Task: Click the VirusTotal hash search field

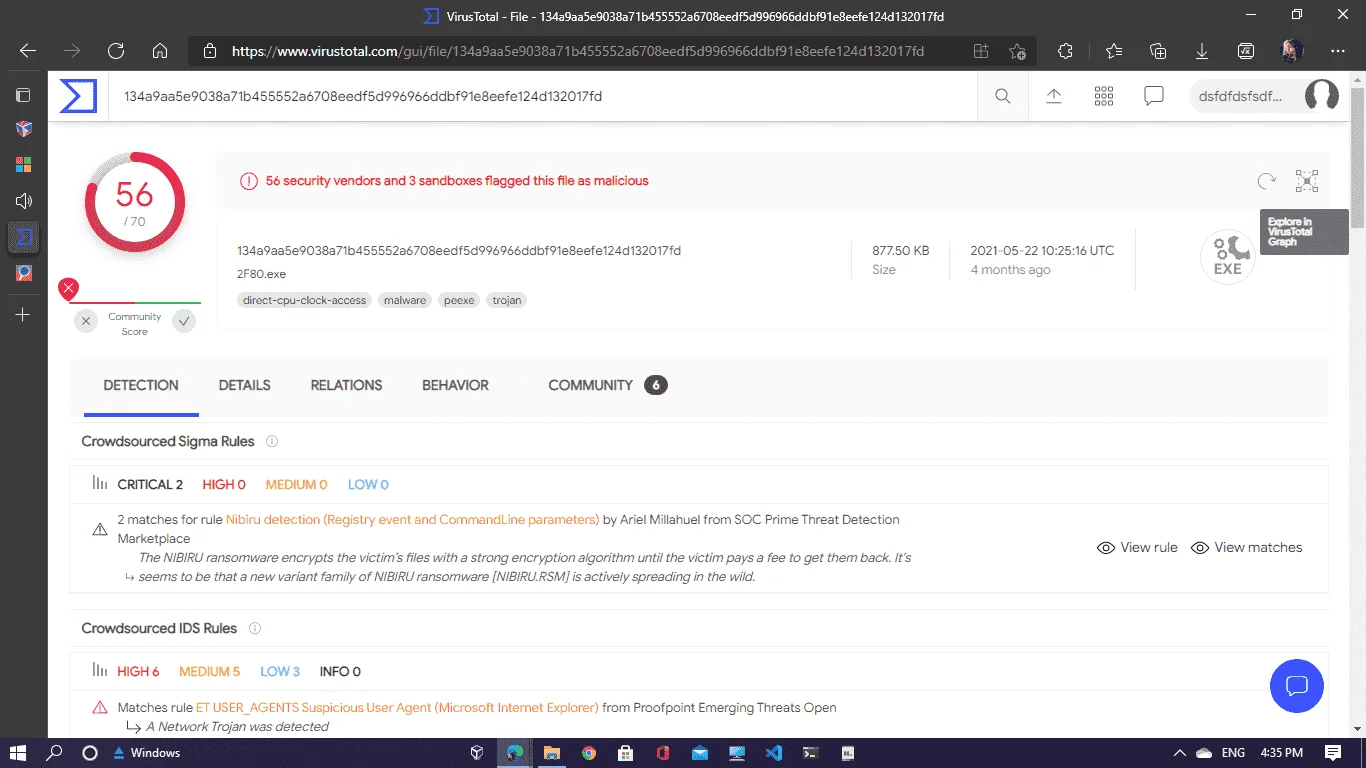Action: [543, 96]
